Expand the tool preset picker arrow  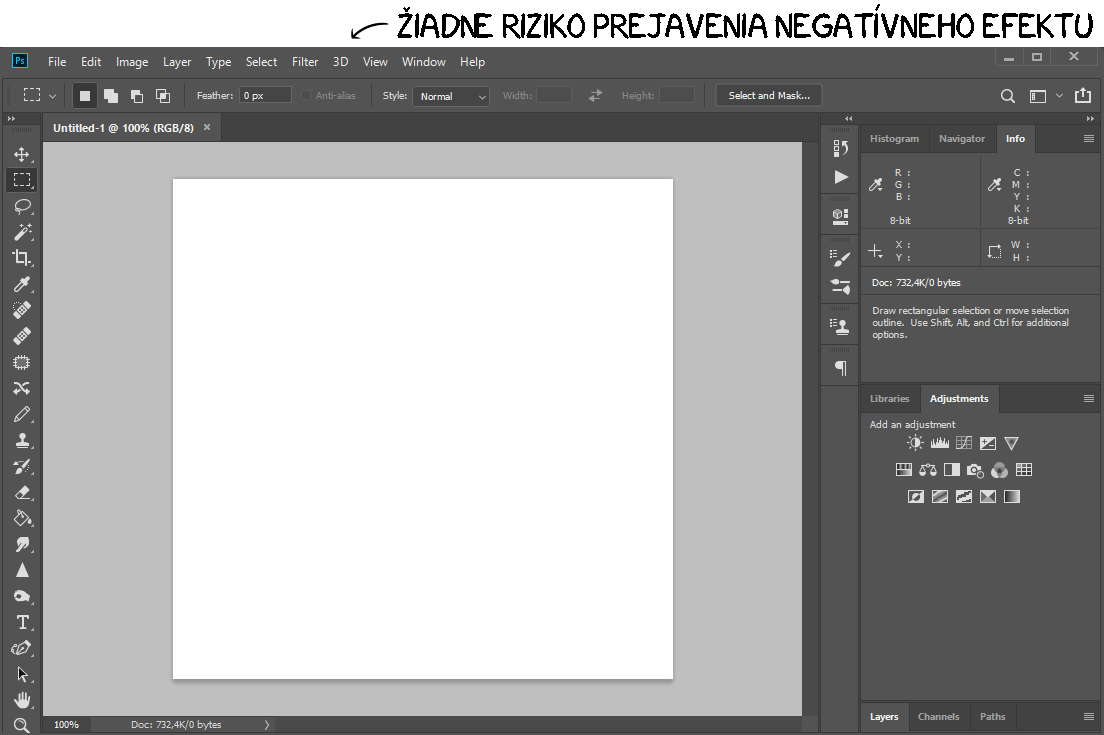tap(52, 96)
